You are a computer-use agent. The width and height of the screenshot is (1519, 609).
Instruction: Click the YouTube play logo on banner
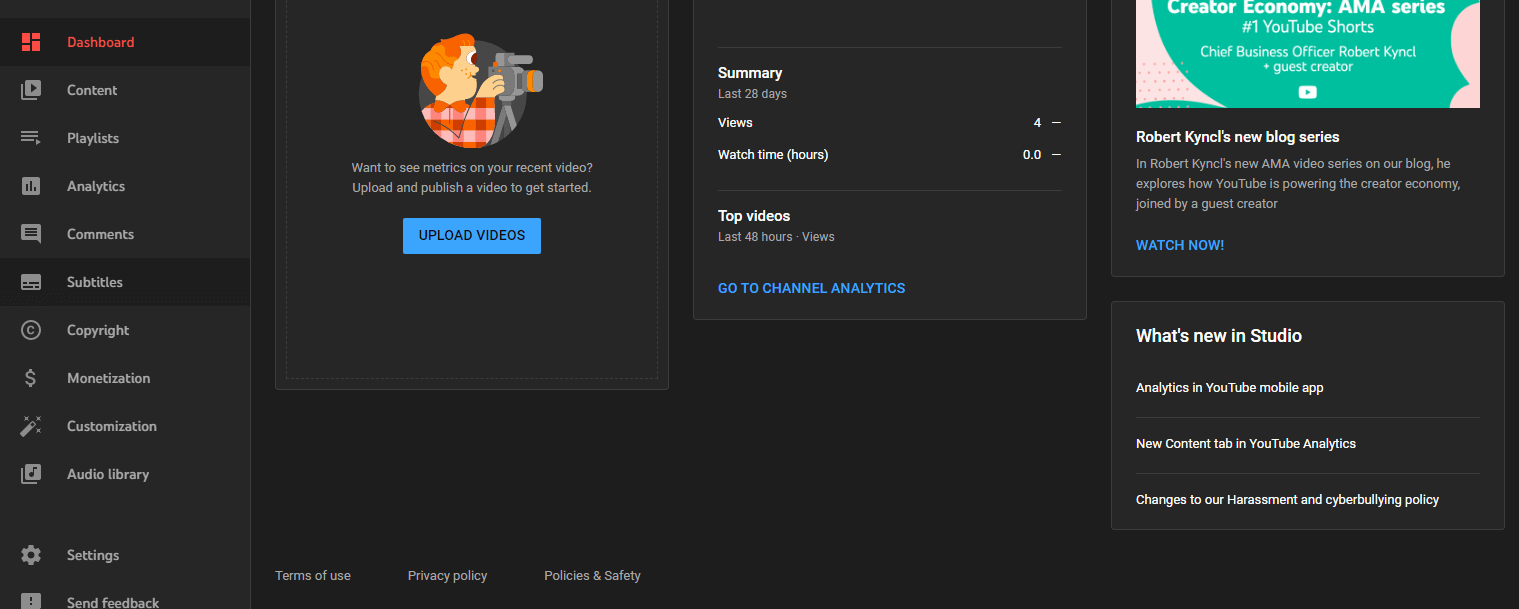pos(1307,92)
